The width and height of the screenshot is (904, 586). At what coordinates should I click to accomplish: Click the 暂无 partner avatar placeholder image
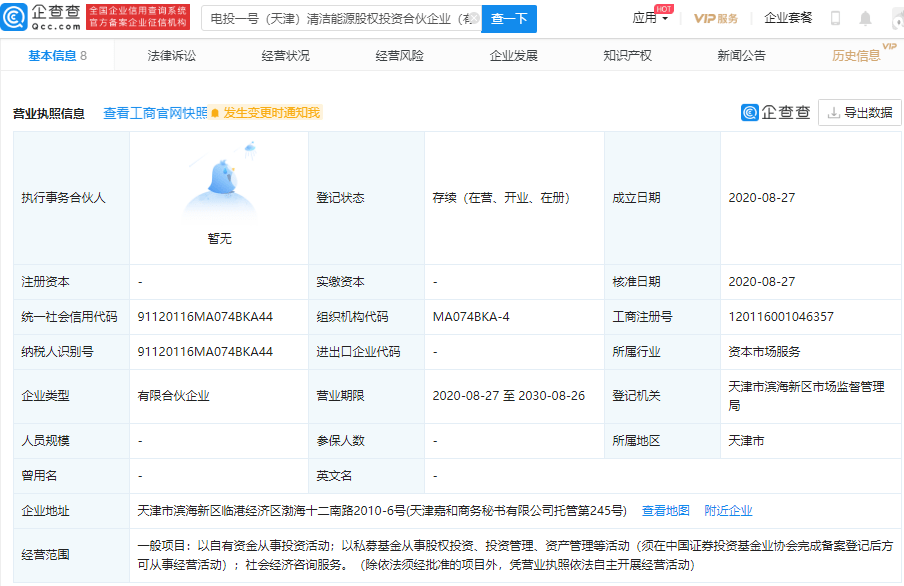[218, 188]
